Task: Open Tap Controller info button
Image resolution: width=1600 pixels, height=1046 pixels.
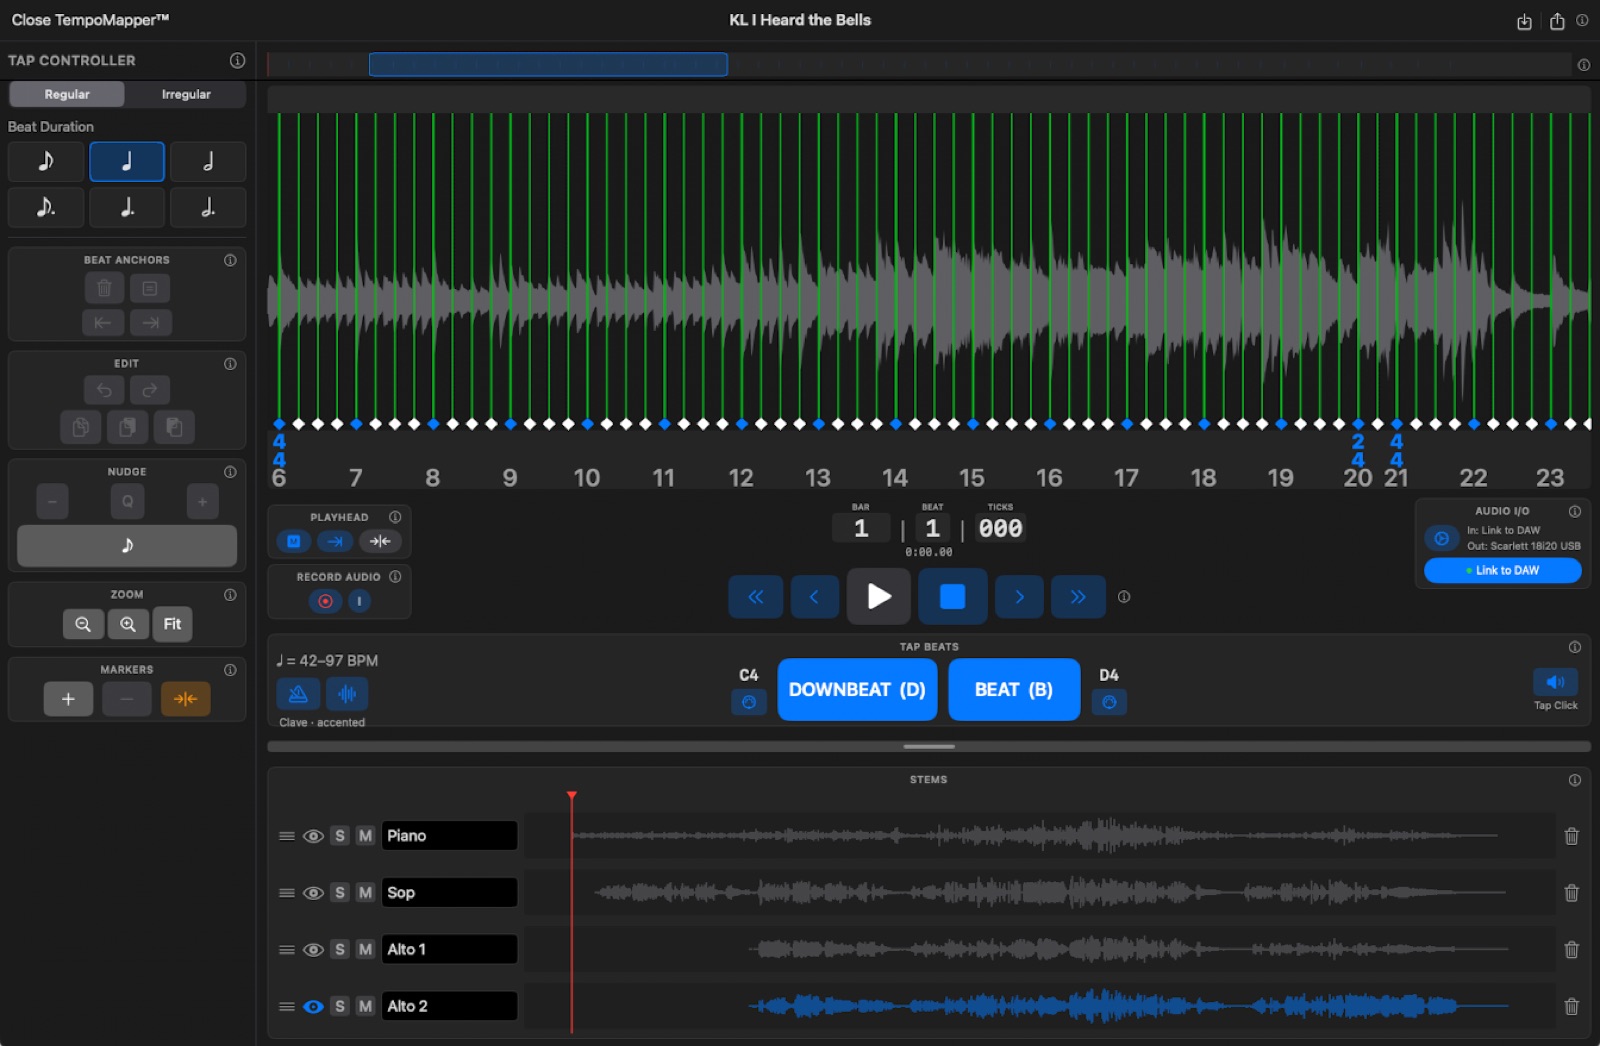Action: [x=237, y=60]
